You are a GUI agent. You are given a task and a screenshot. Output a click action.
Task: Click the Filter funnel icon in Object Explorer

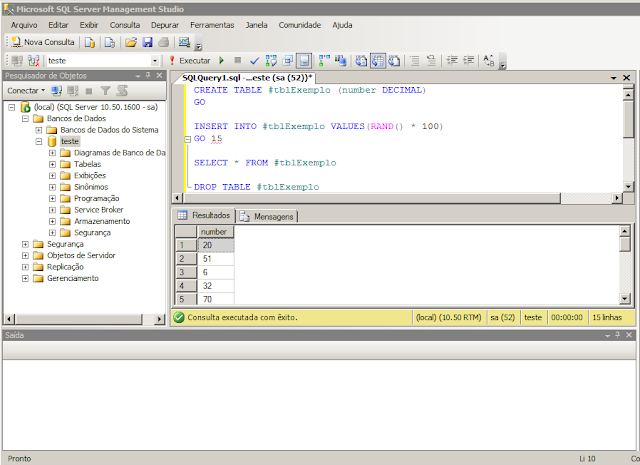[105, 91]
